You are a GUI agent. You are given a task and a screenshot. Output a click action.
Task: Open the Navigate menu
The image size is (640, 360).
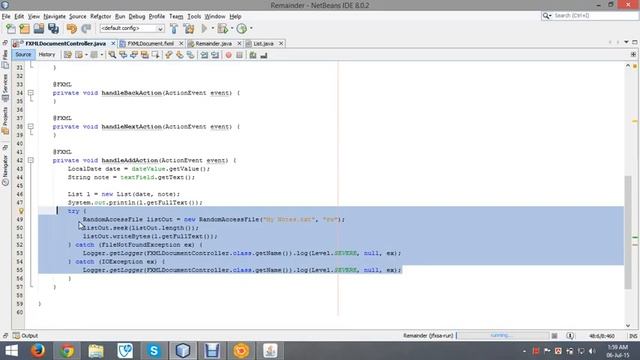coord(55,16)
